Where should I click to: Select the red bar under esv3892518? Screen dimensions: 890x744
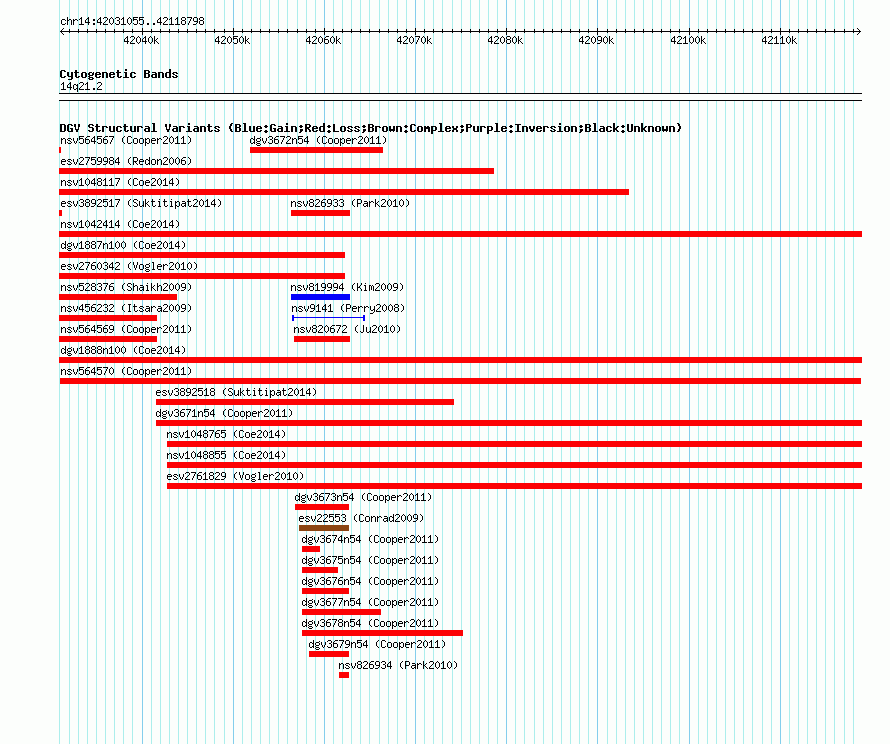point(305,402)
